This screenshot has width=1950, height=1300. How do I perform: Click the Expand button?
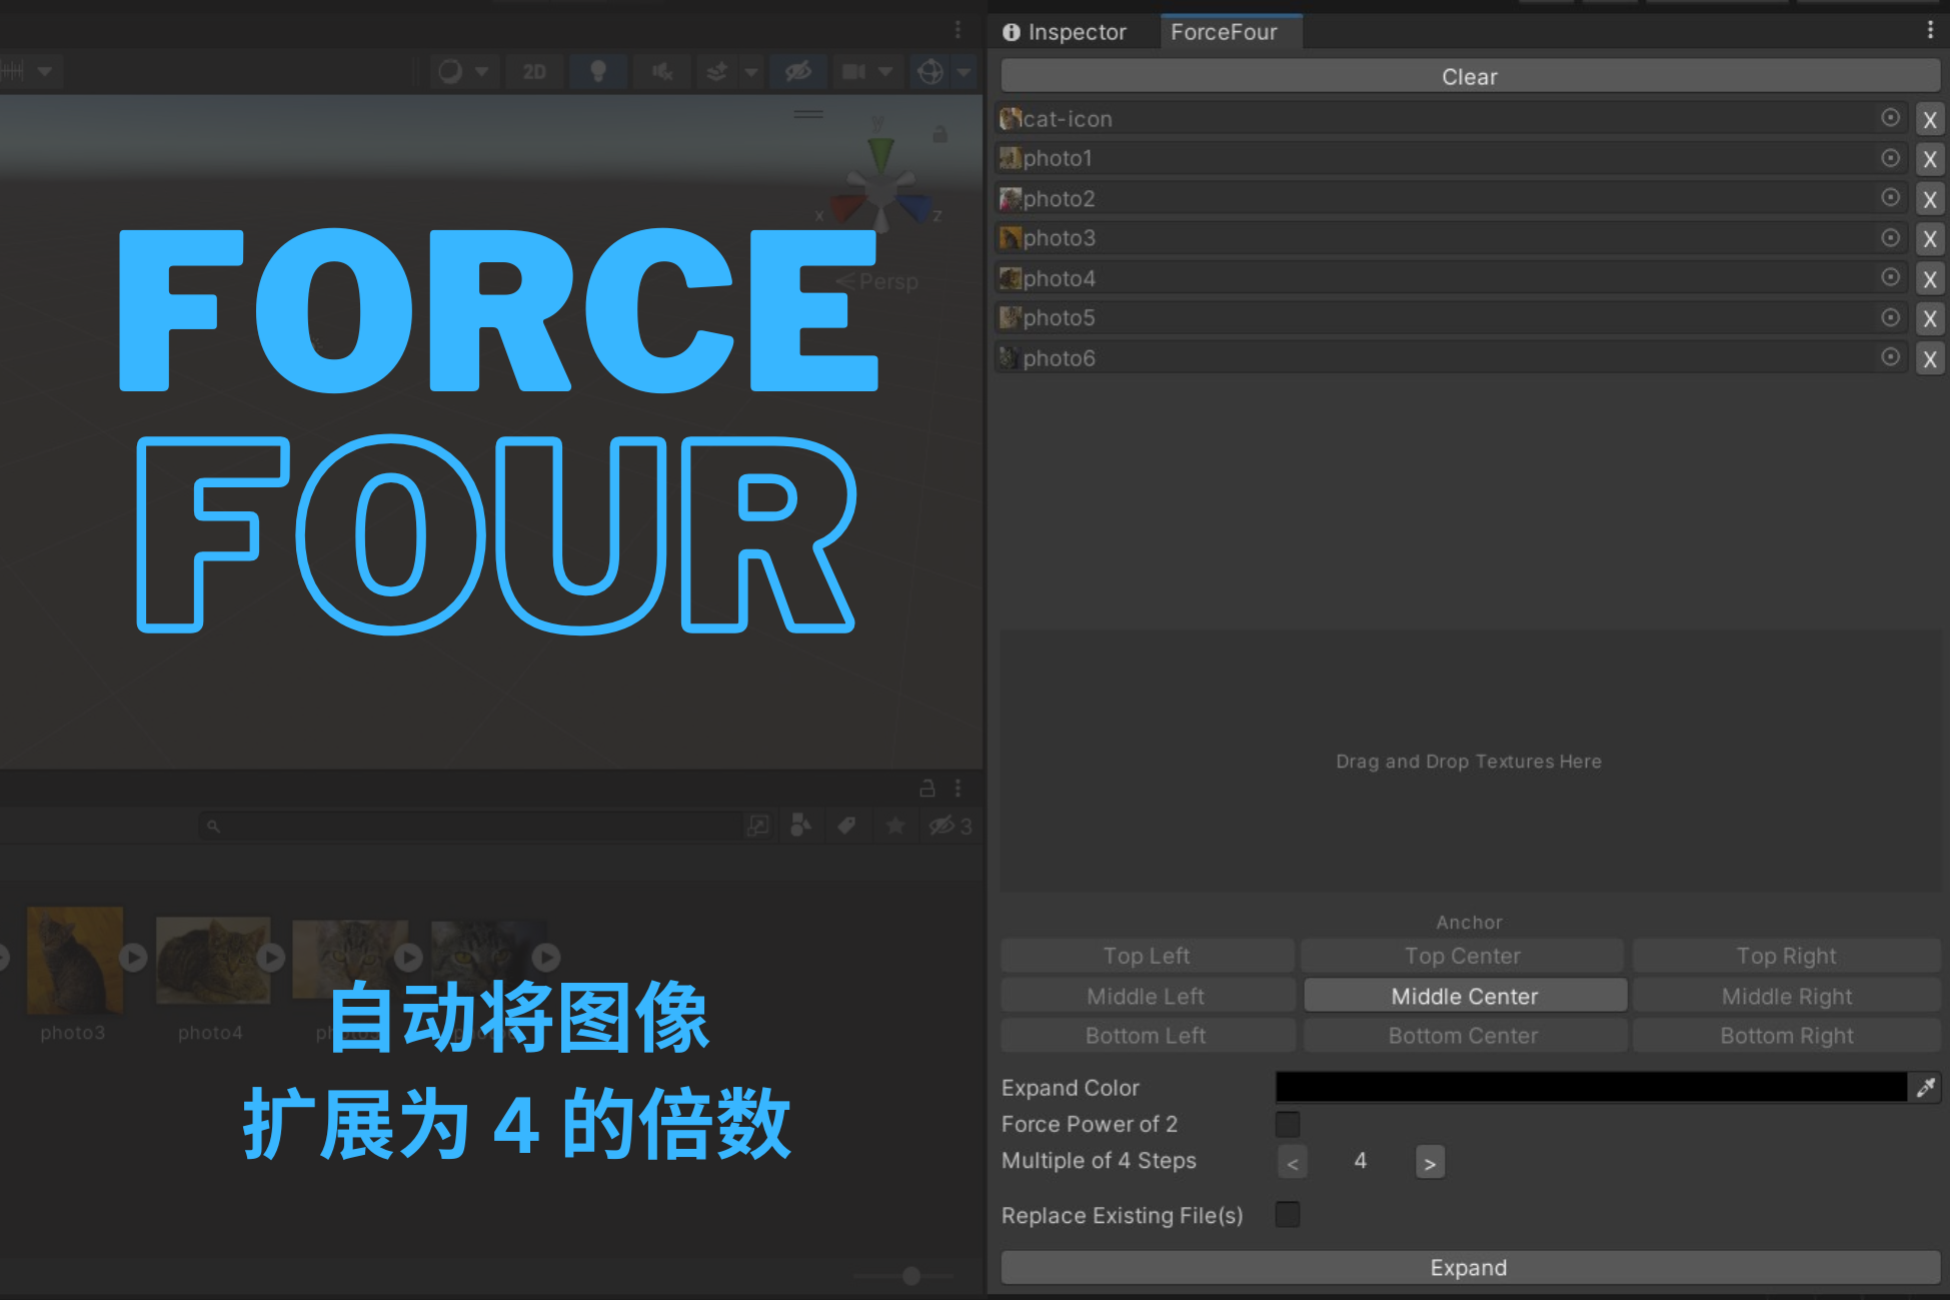(1469, 1268)
